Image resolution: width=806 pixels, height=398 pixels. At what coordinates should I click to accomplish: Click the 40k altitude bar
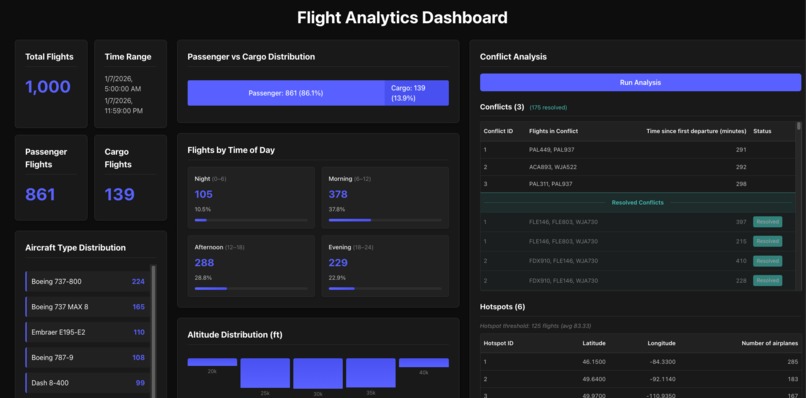424,363
